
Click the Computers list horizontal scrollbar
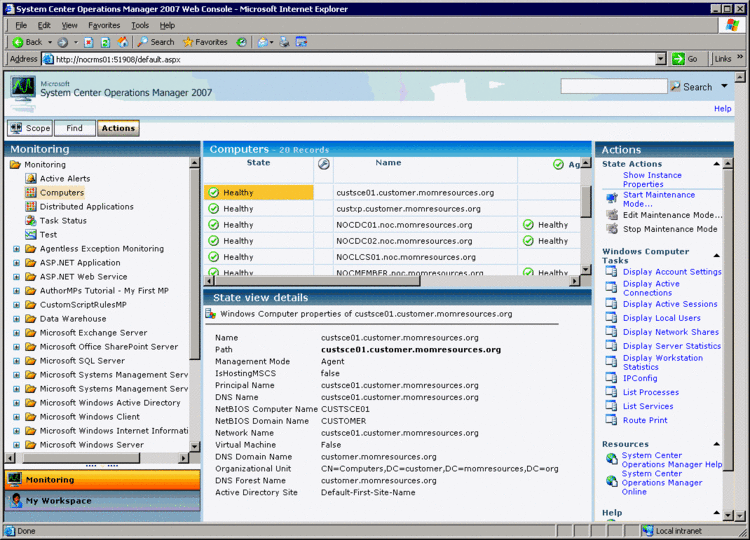392,281
